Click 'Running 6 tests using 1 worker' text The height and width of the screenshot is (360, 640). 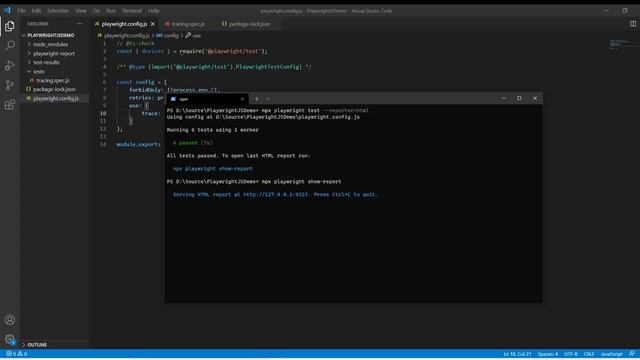click(x=213, y=130)
